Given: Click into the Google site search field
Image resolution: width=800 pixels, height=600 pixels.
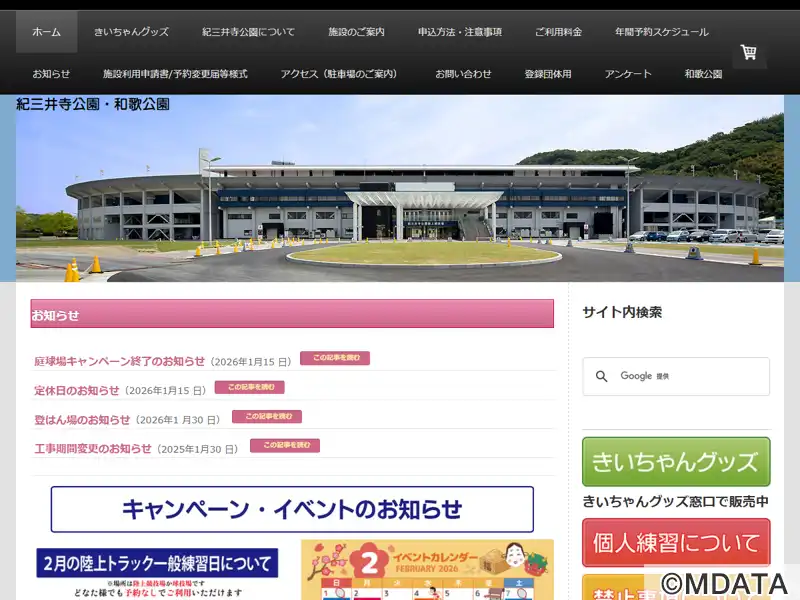Looking at the screenshot, I should (x=690, y=377).
